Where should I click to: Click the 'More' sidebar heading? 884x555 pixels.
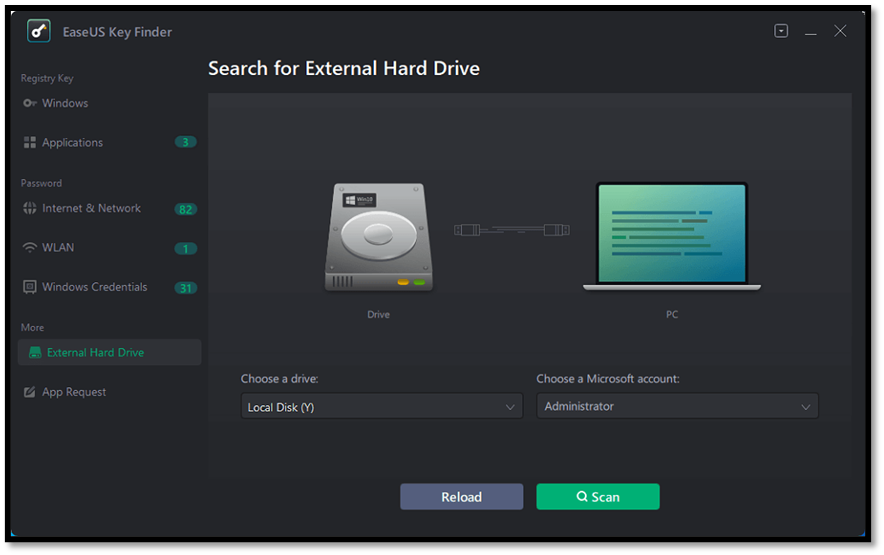(x=32, y=327)
